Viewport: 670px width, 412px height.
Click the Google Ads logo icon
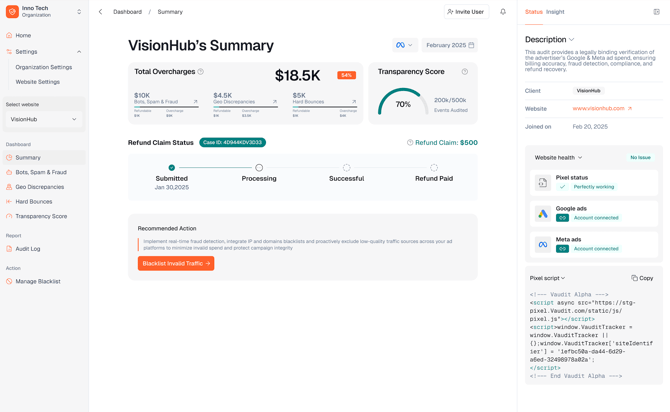pyautogui.click(x=543, y=214)
